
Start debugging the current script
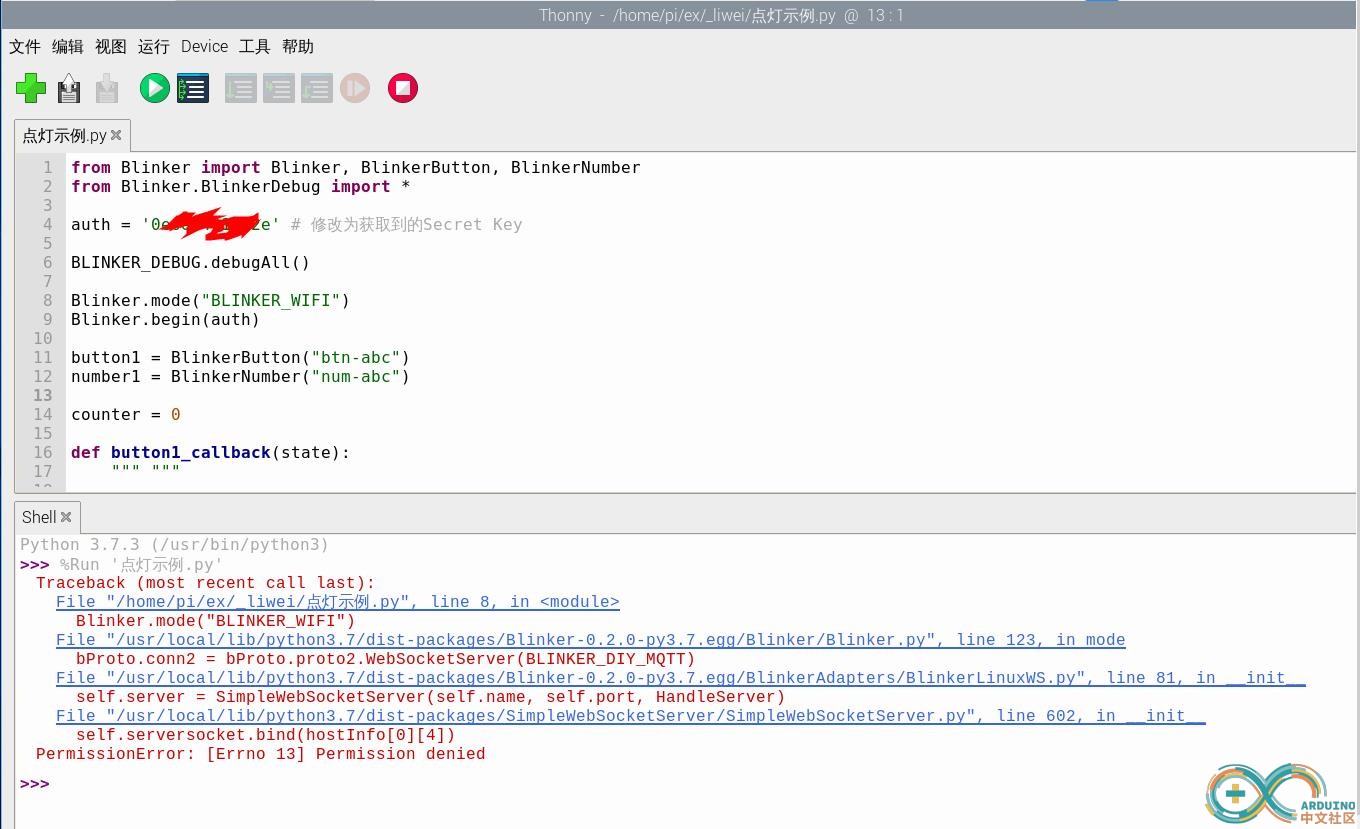coord(192,88)
